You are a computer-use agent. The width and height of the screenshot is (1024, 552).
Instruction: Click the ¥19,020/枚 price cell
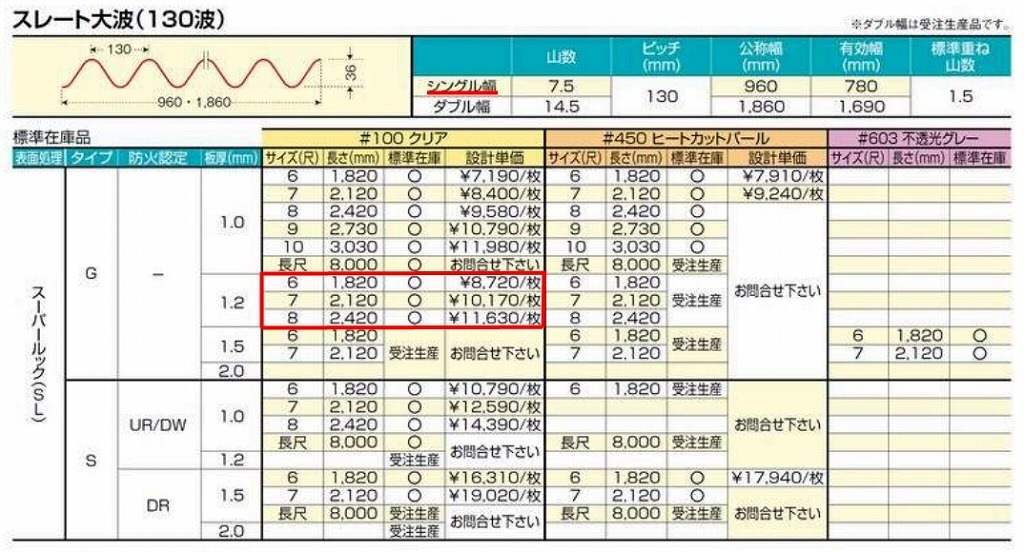pos(494,494)
